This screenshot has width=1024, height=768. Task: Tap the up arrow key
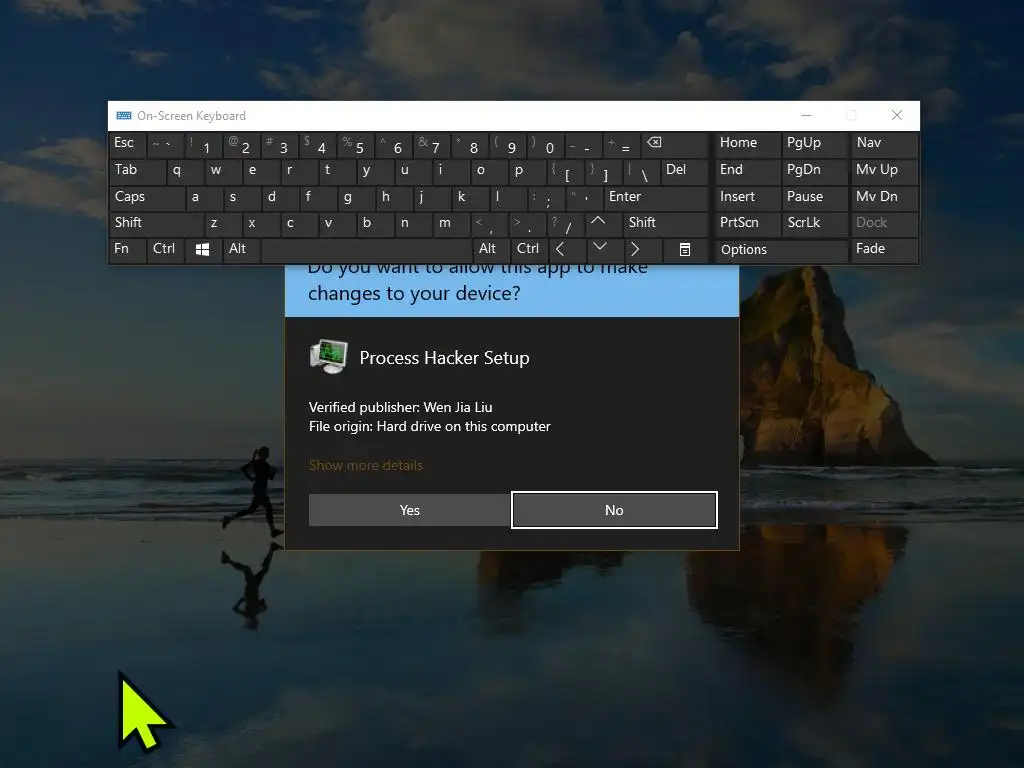(602, 223)
